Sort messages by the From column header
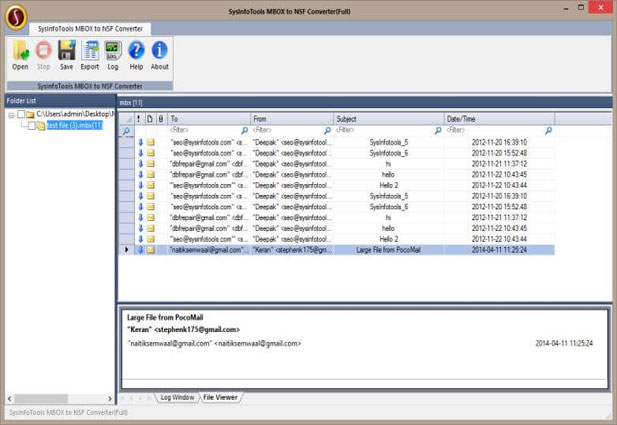The height and width of the screenshot is (425, 617). 292,118
